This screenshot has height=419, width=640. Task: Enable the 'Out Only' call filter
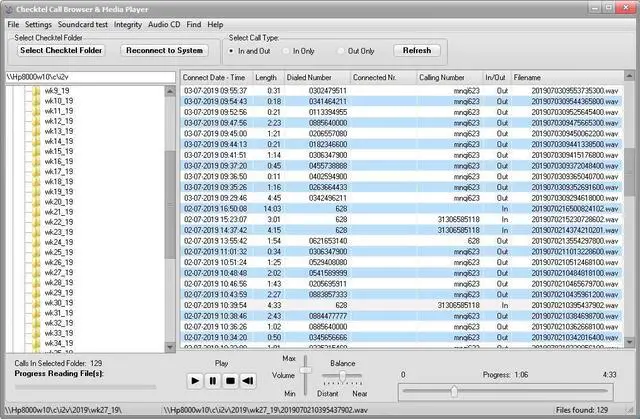pyautogui.click(x=340, y=50)
